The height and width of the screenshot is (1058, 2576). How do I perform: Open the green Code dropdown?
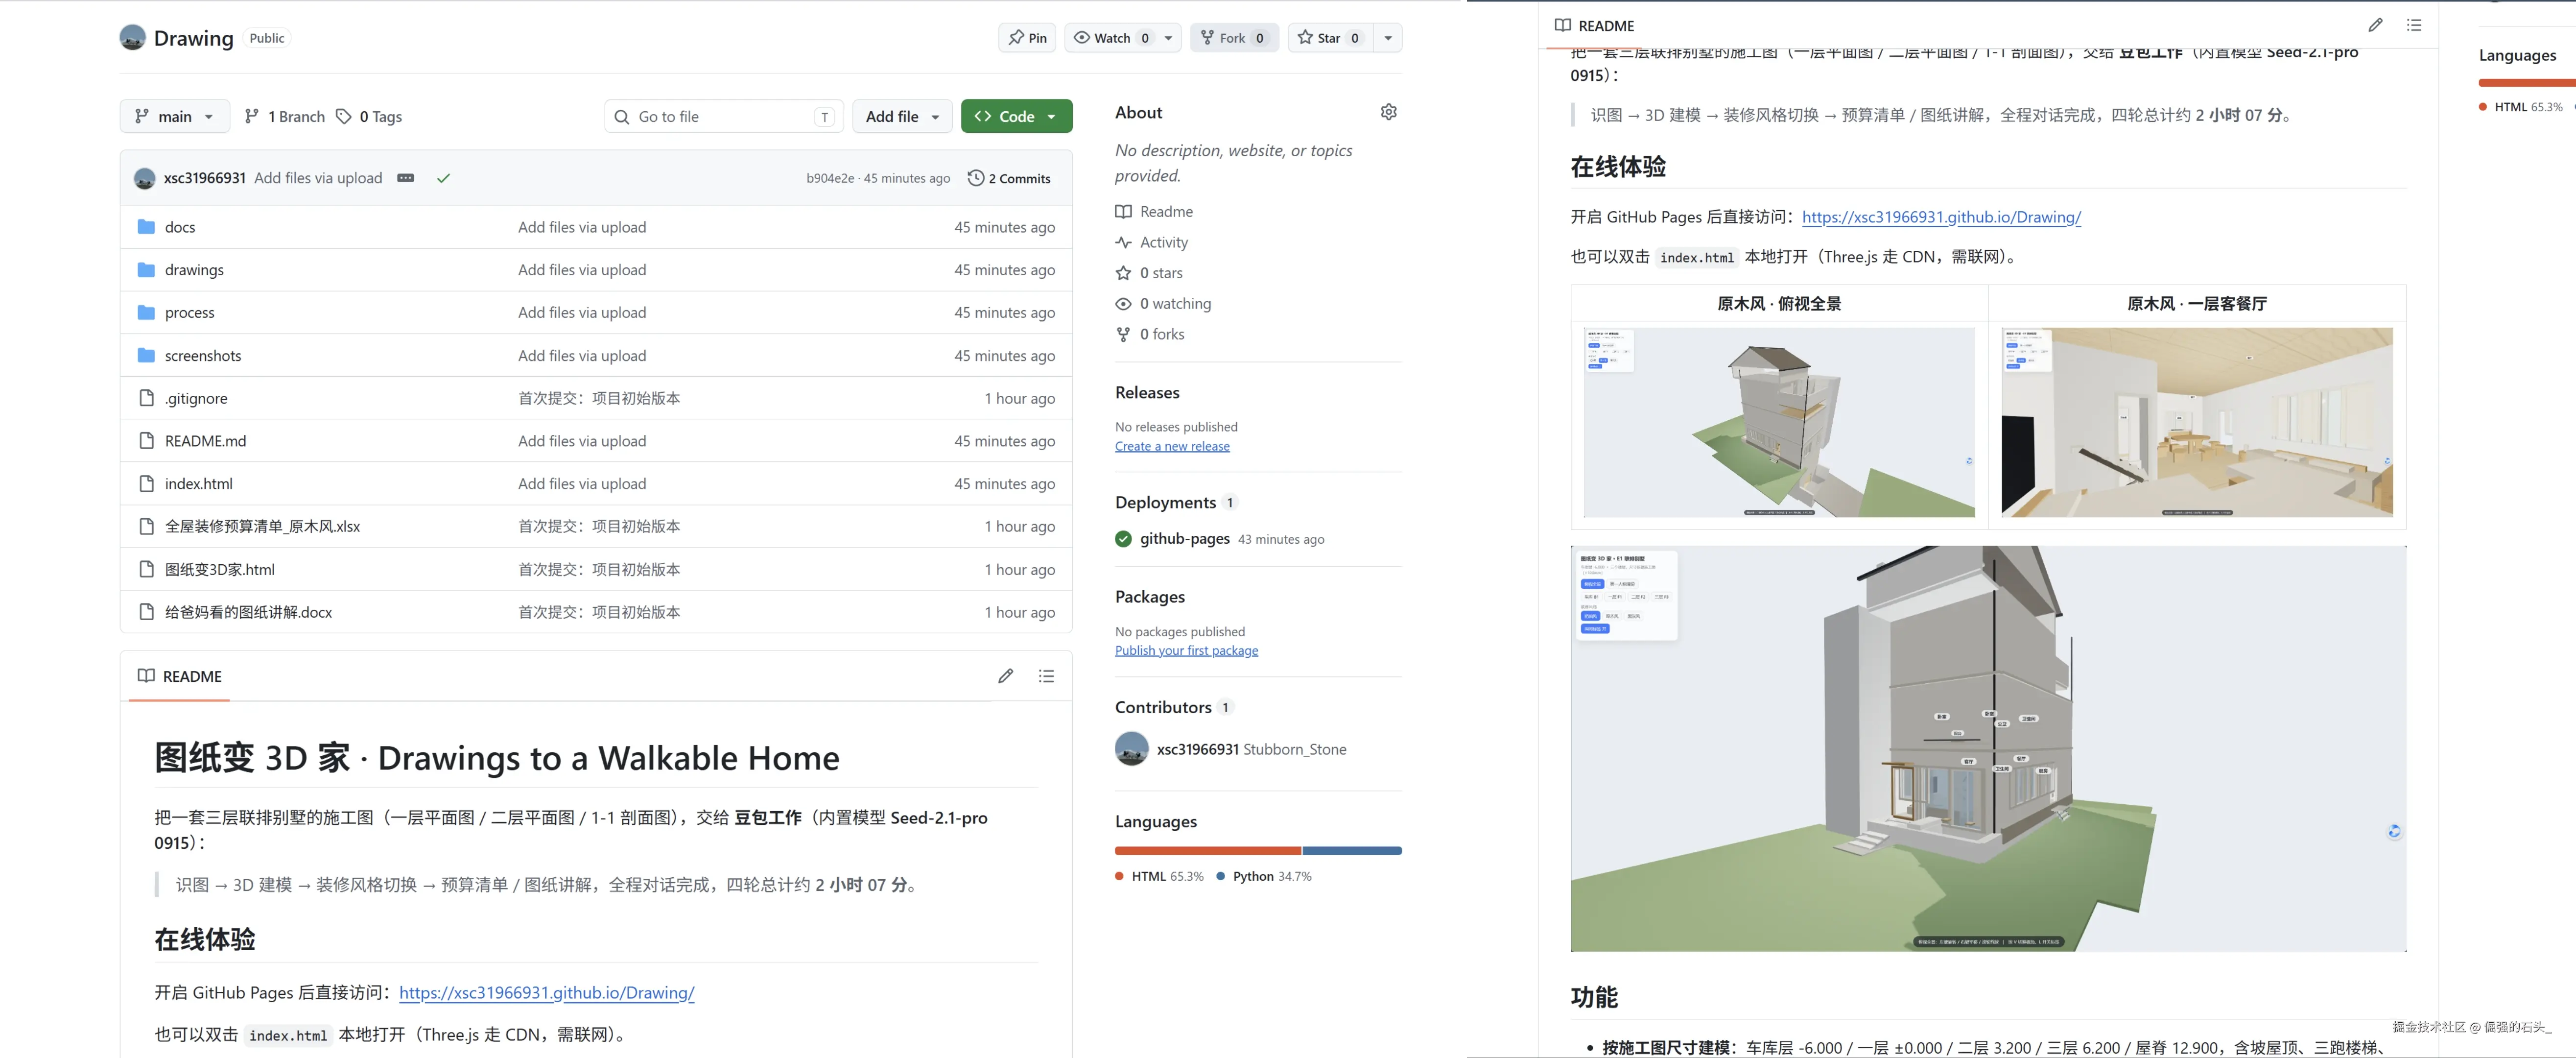point(1016,116)
